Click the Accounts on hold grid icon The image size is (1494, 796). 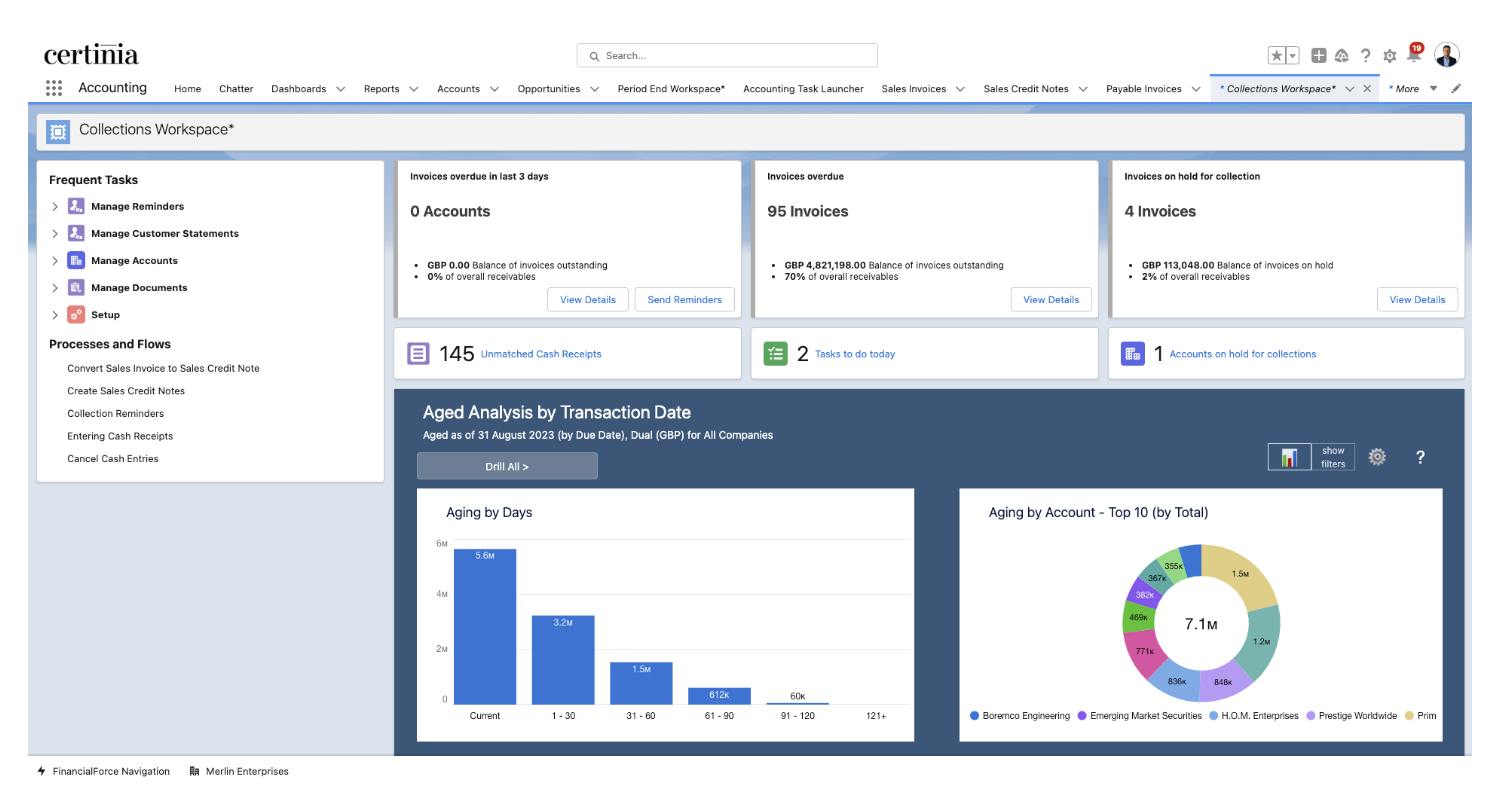point(1133,353)
